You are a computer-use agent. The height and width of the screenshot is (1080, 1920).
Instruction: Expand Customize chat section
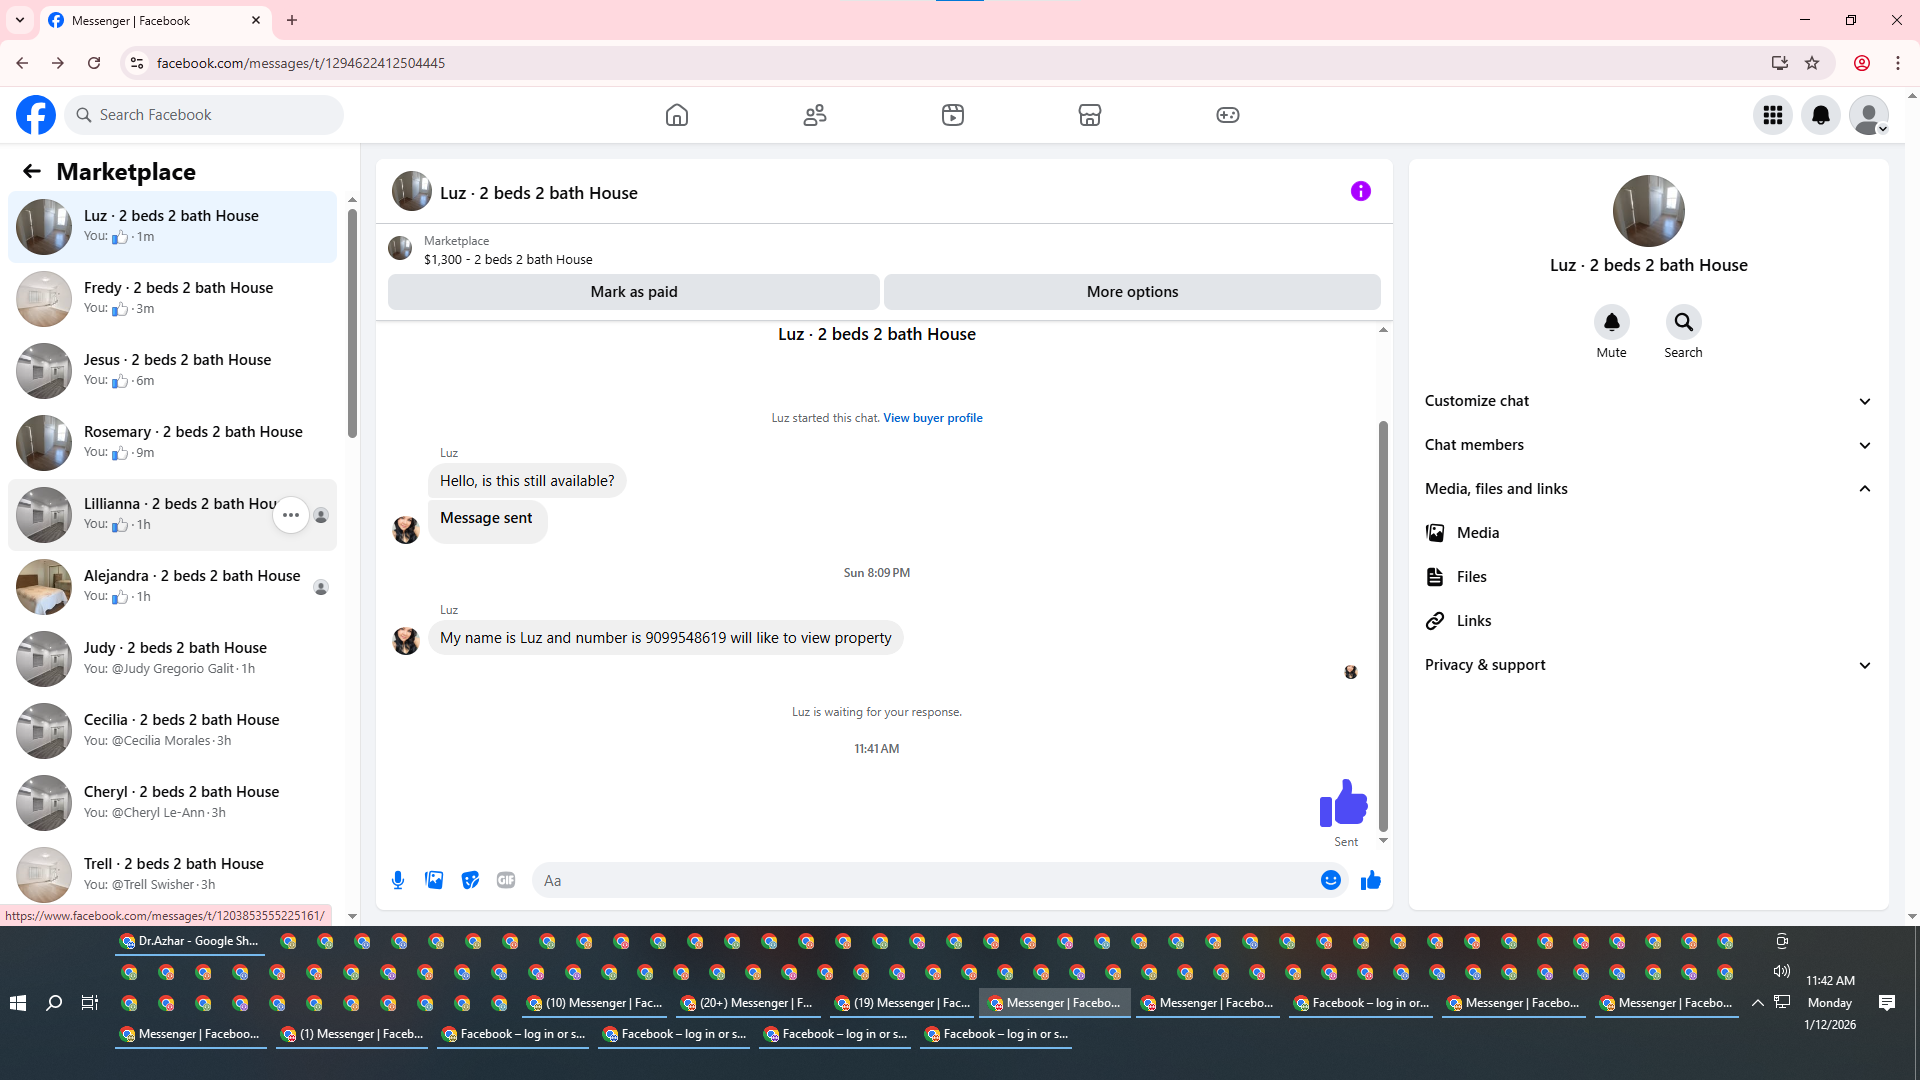(1647, 401)
